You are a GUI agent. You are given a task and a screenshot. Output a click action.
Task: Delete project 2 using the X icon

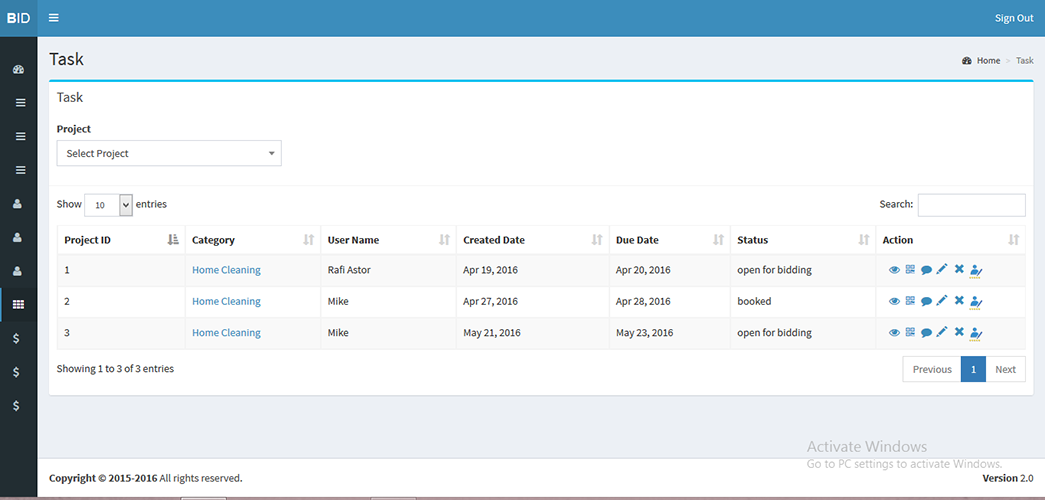(959, 301)
